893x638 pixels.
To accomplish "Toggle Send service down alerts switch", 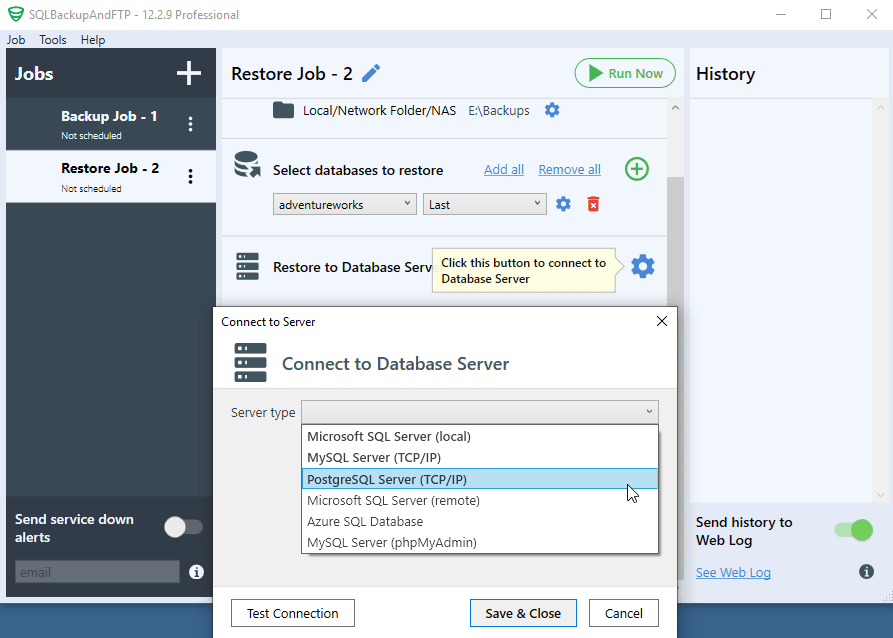I will pyautogui.click(x=183, y=527).
